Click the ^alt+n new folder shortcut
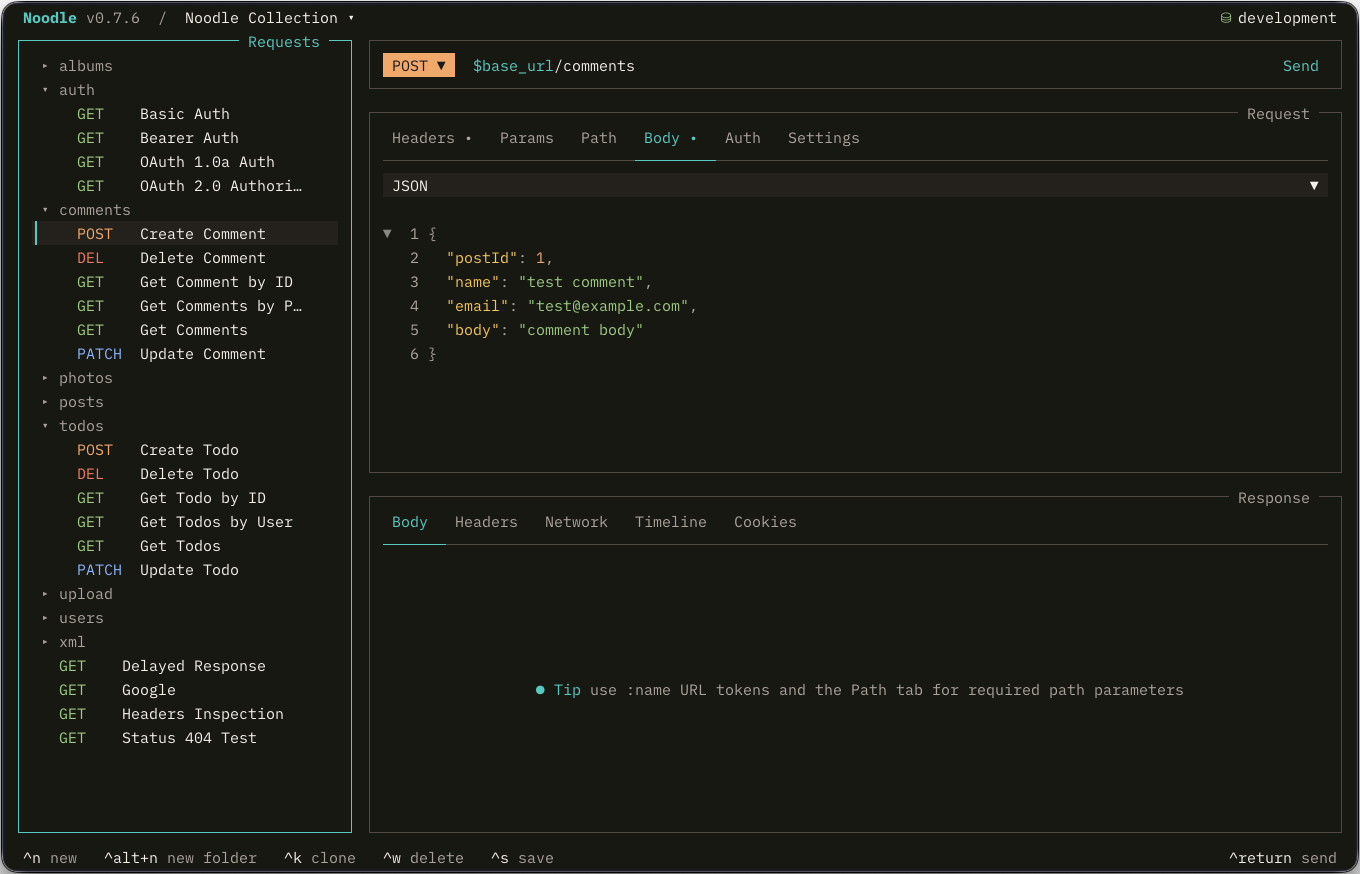This screenshot has height=874, width=1360. (180, 858)
